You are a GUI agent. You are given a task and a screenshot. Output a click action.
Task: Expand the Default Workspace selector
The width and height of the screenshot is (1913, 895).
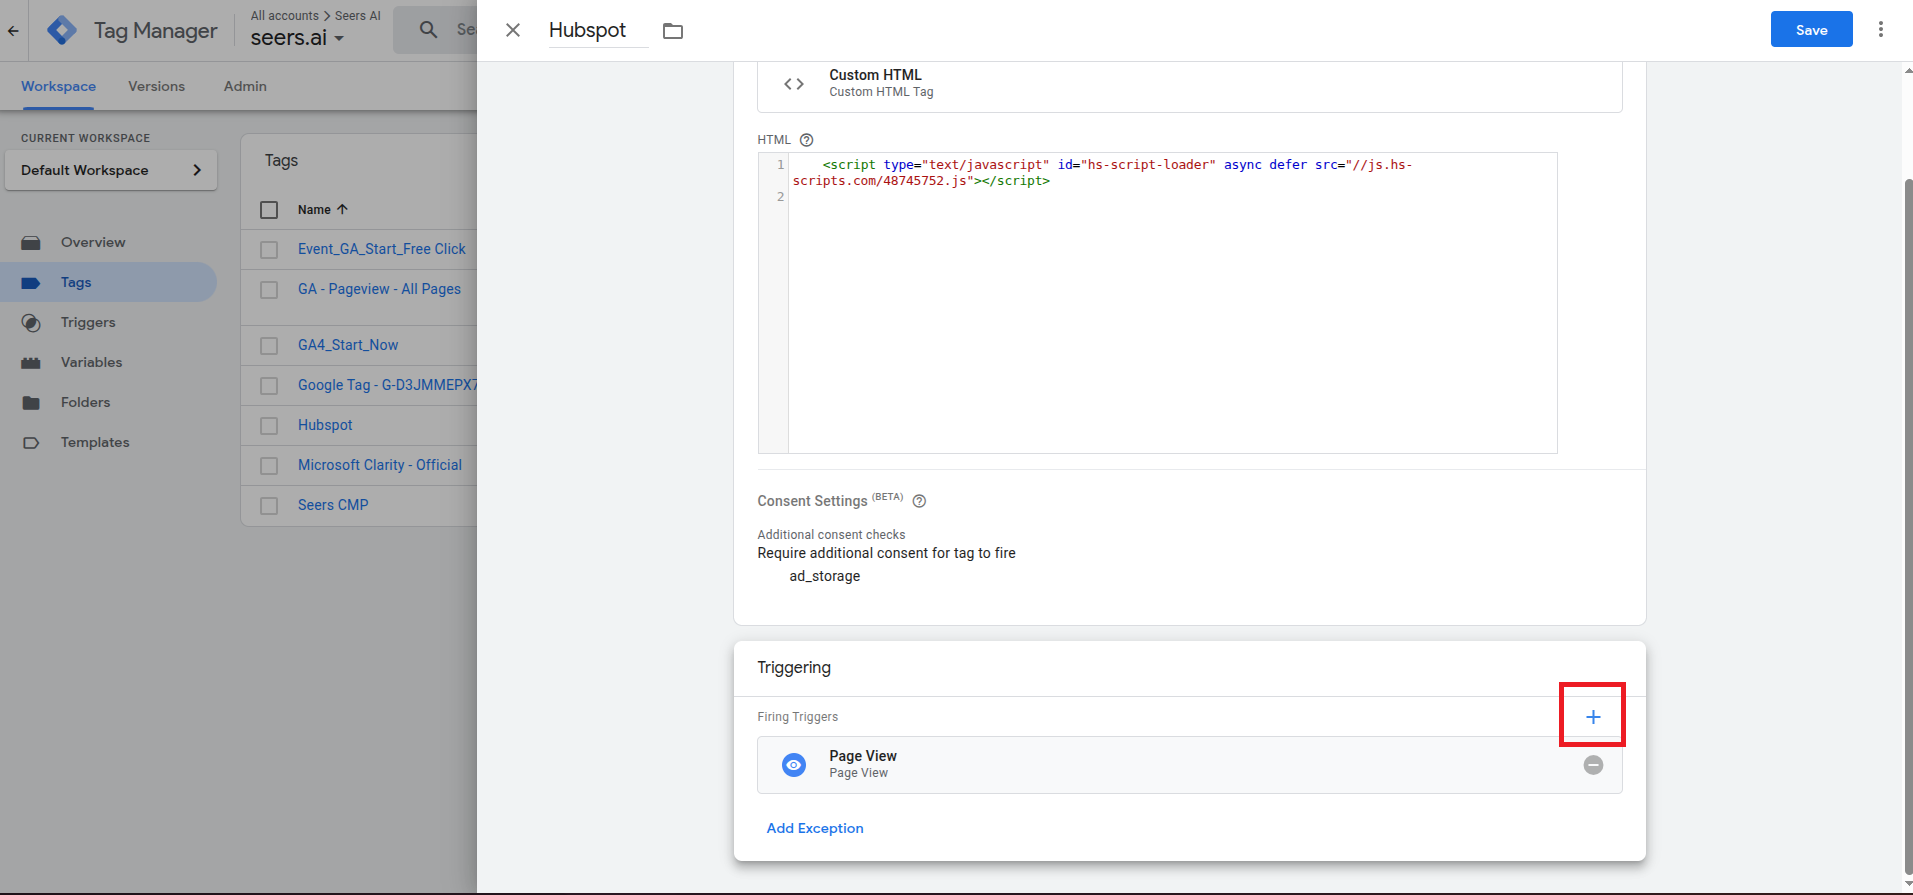[111, 170]
